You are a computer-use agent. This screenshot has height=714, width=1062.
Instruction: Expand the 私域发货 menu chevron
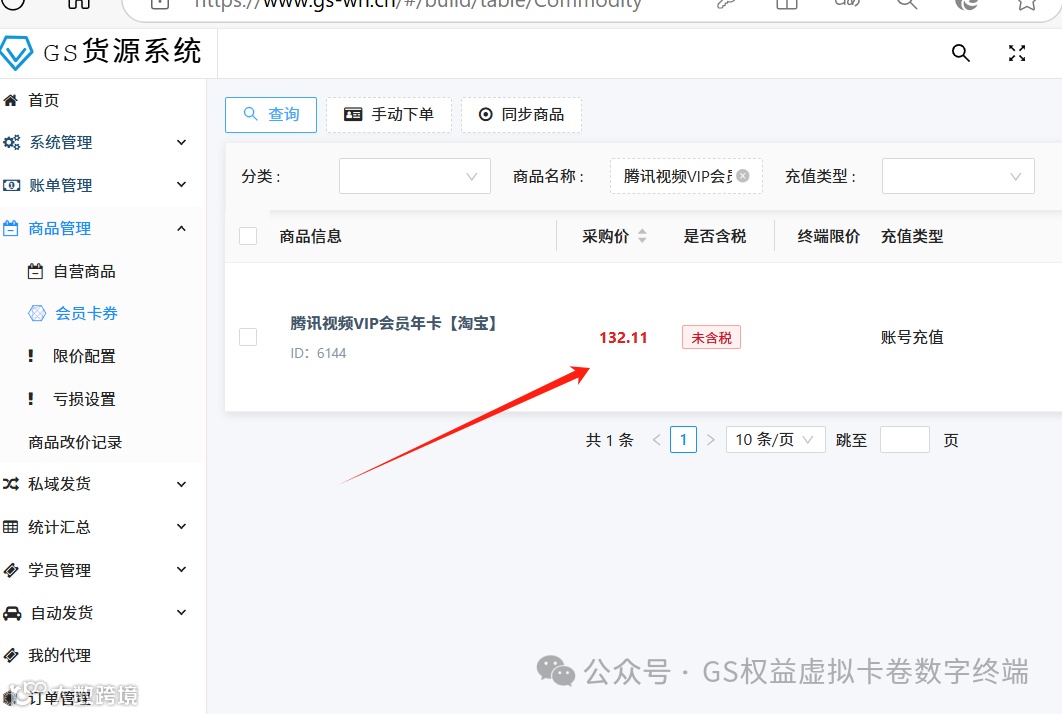click(x=182, y=484)
